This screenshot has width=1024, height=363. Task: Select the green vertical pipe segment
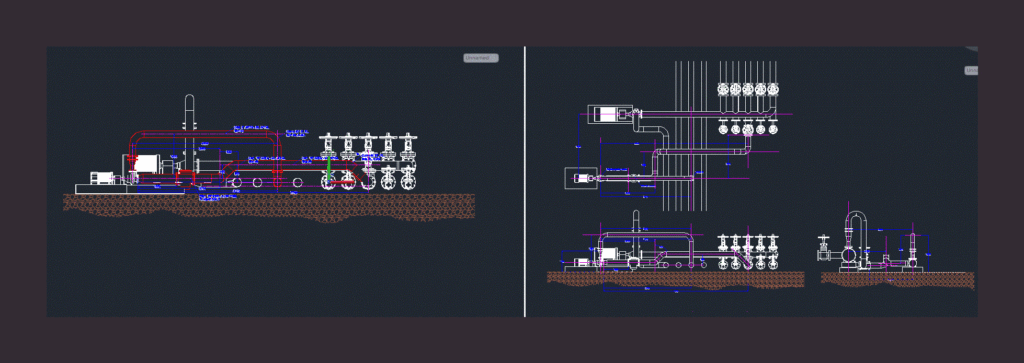pos(329,170)
